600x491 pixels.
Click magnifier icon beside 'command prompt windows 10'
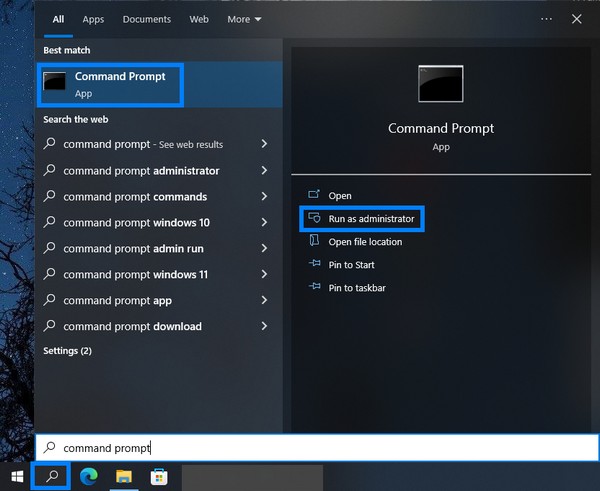(49, 222)
